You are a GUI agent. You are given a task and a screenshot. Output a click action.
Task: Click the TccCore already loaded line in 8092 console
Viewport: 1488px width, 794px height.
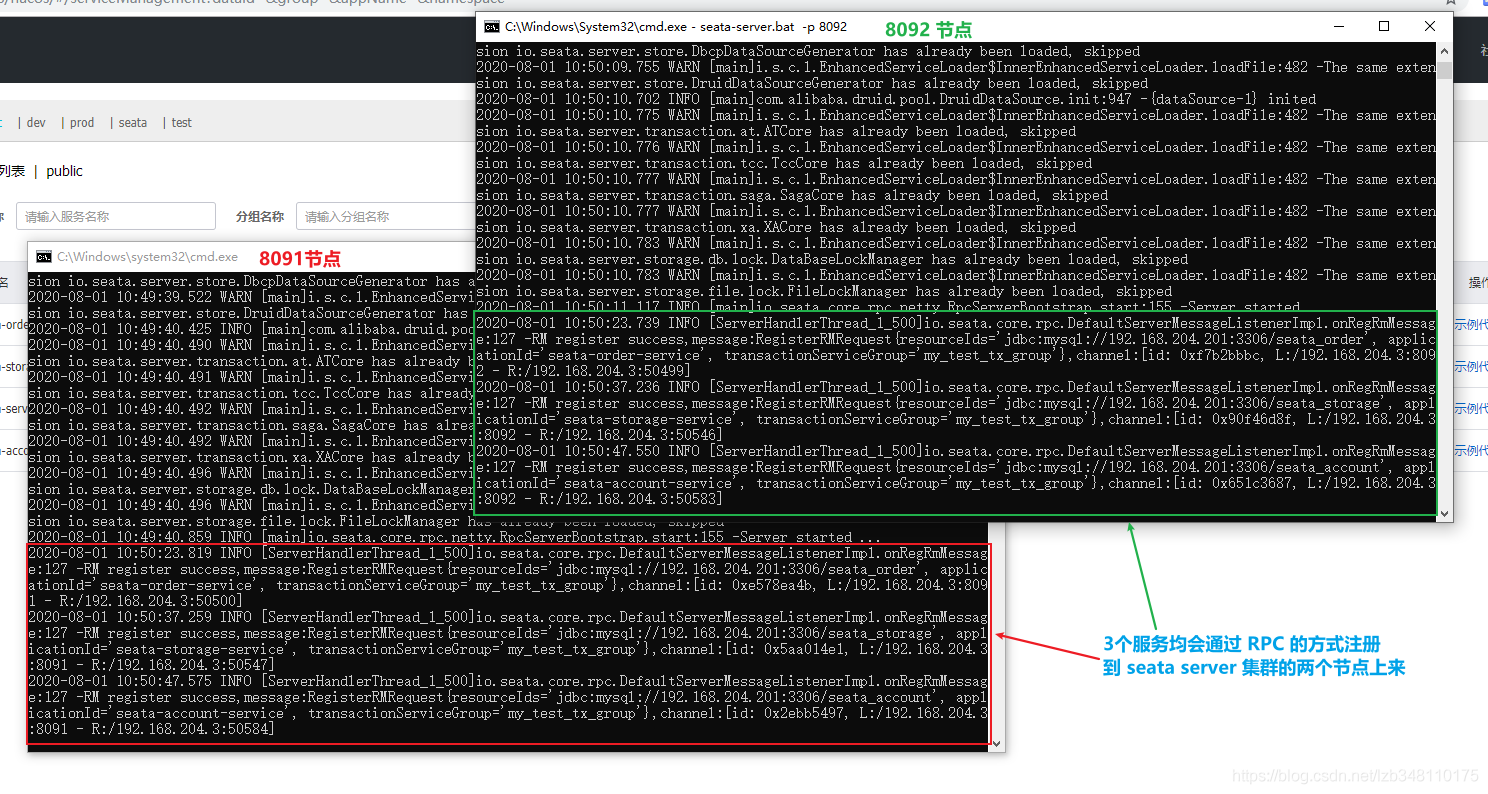click(784, 163)
